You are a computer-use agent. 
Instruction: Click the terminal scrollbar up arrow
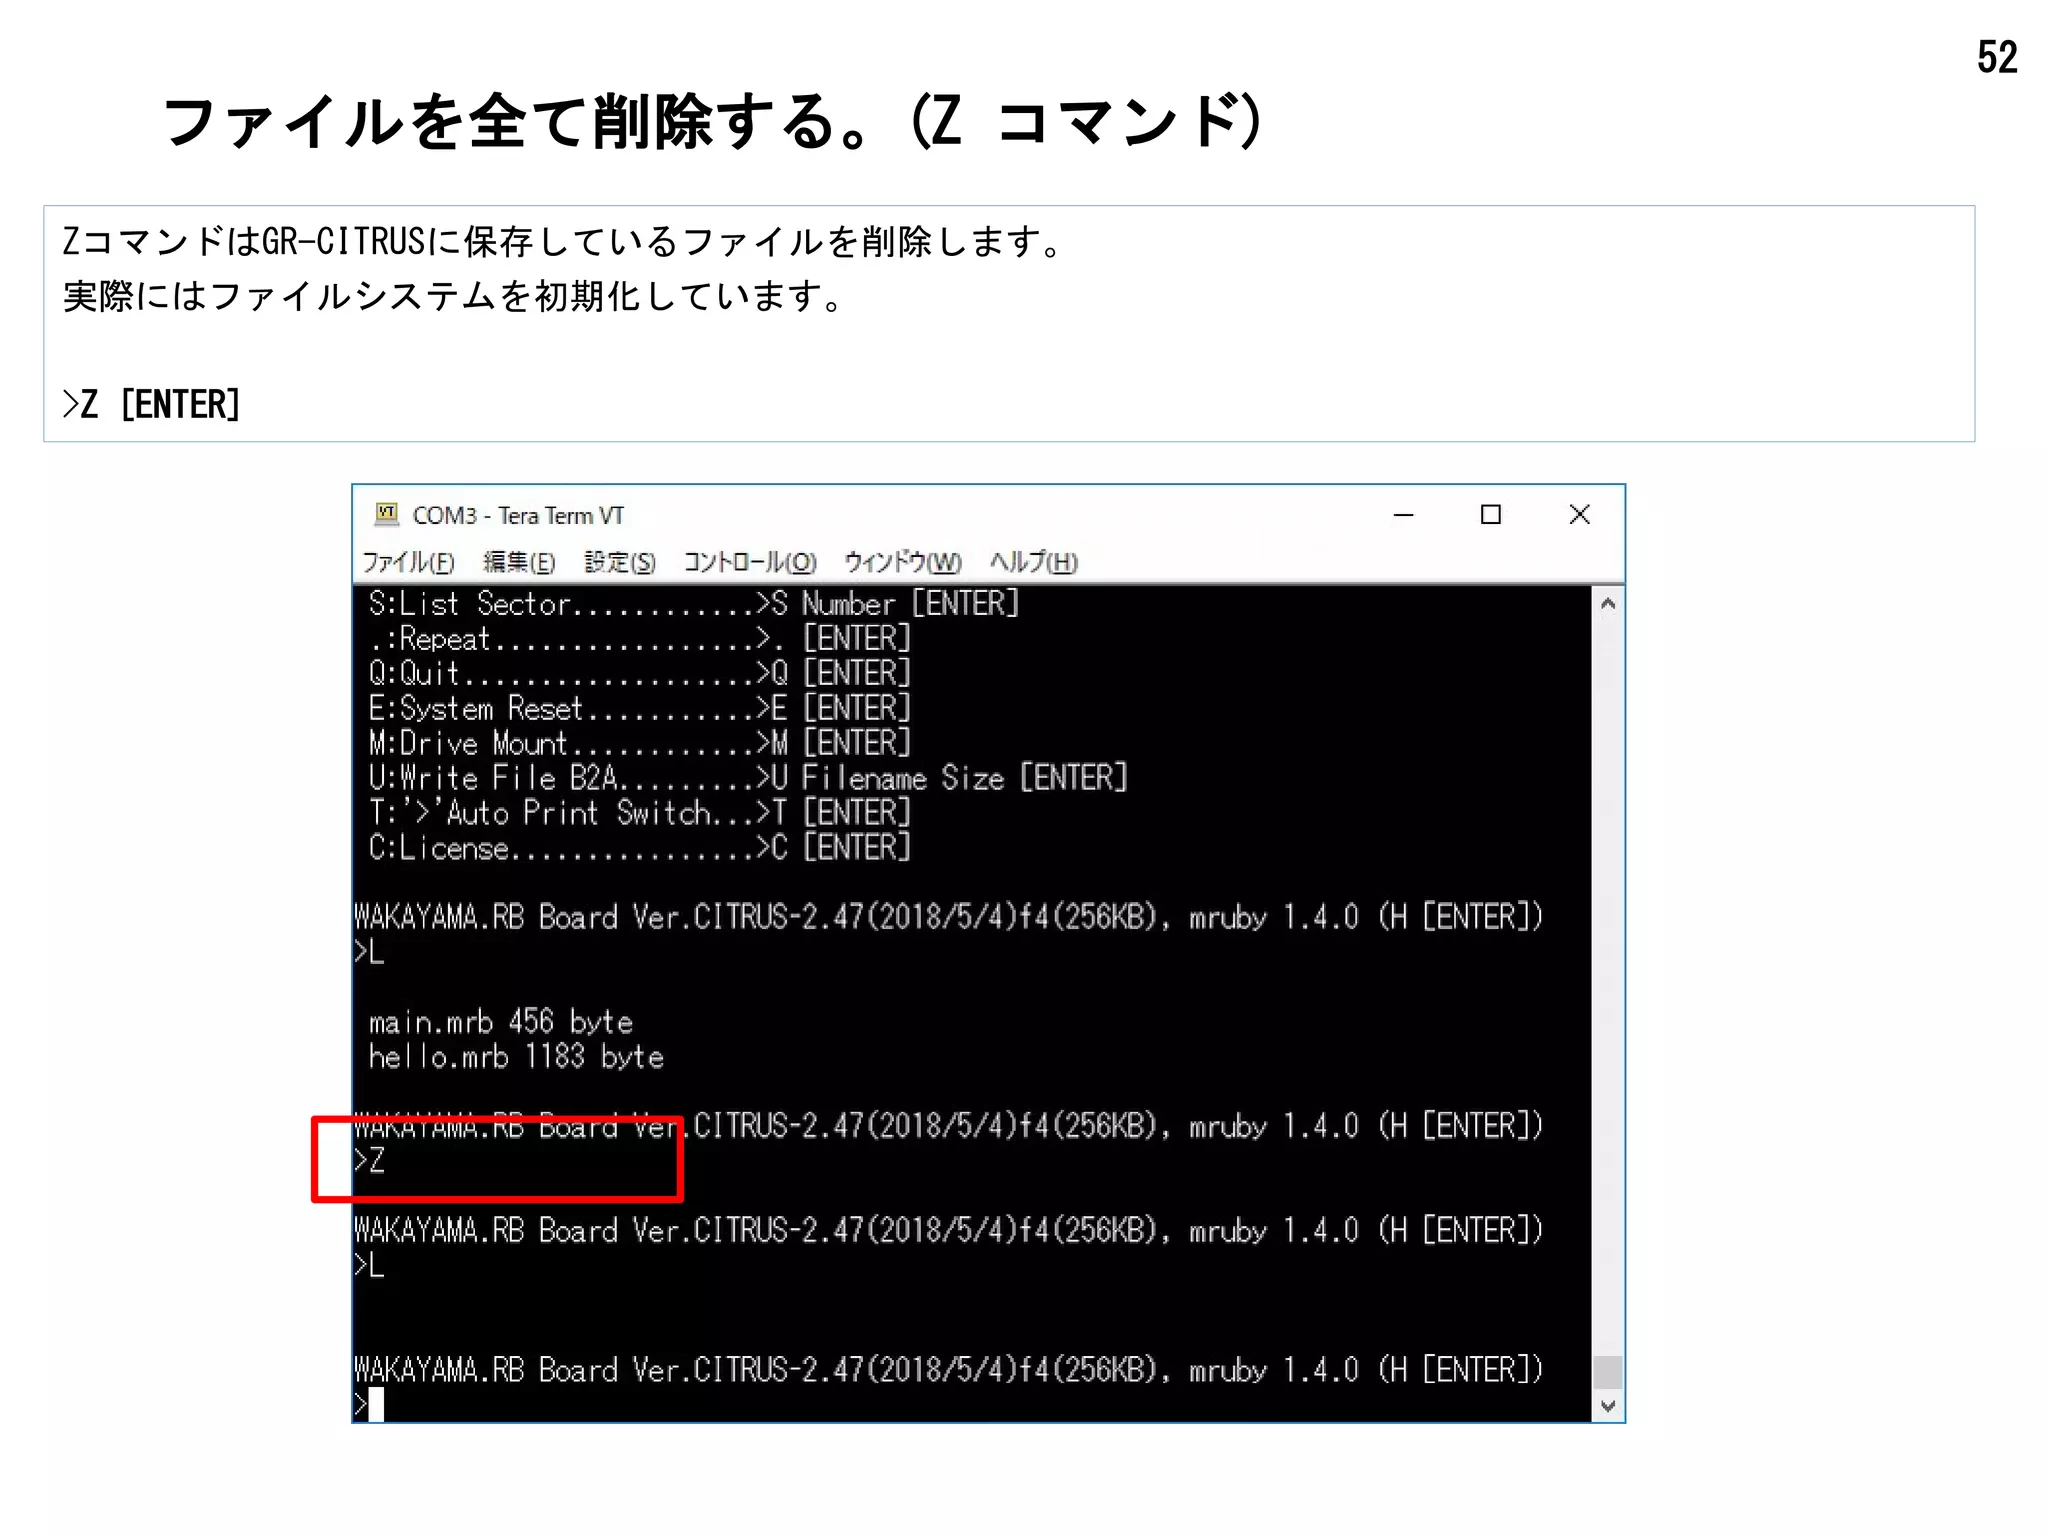coord(1608,603)
